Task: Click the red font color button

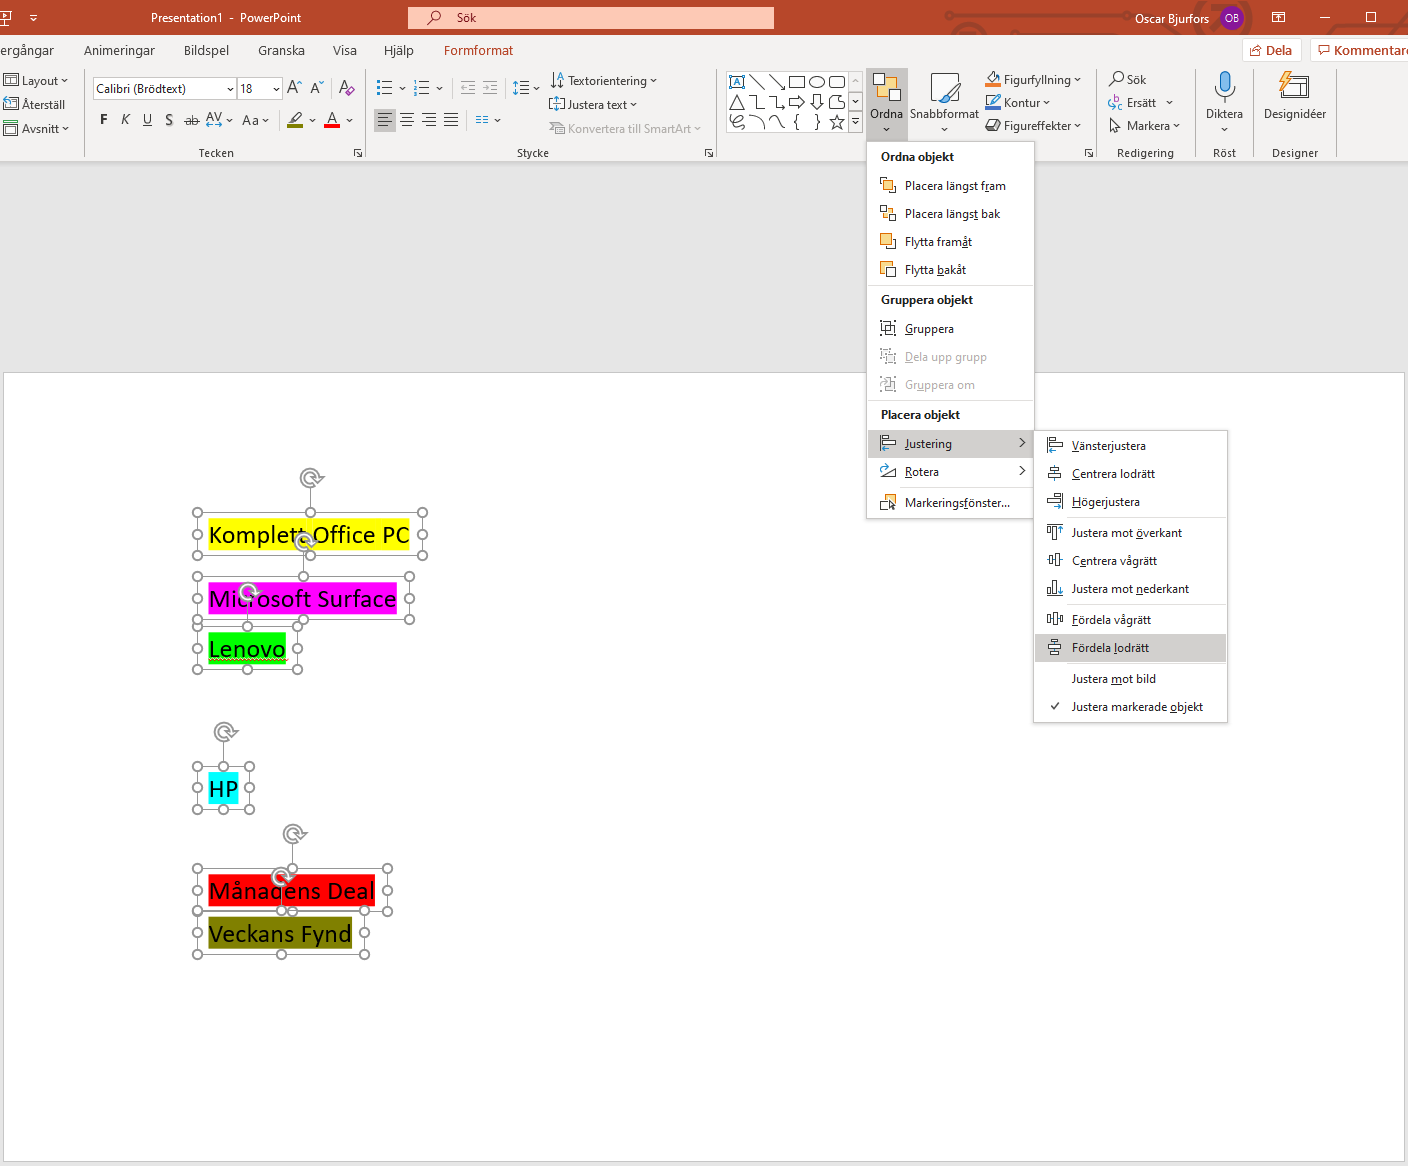Action: [x=332, y=120]
